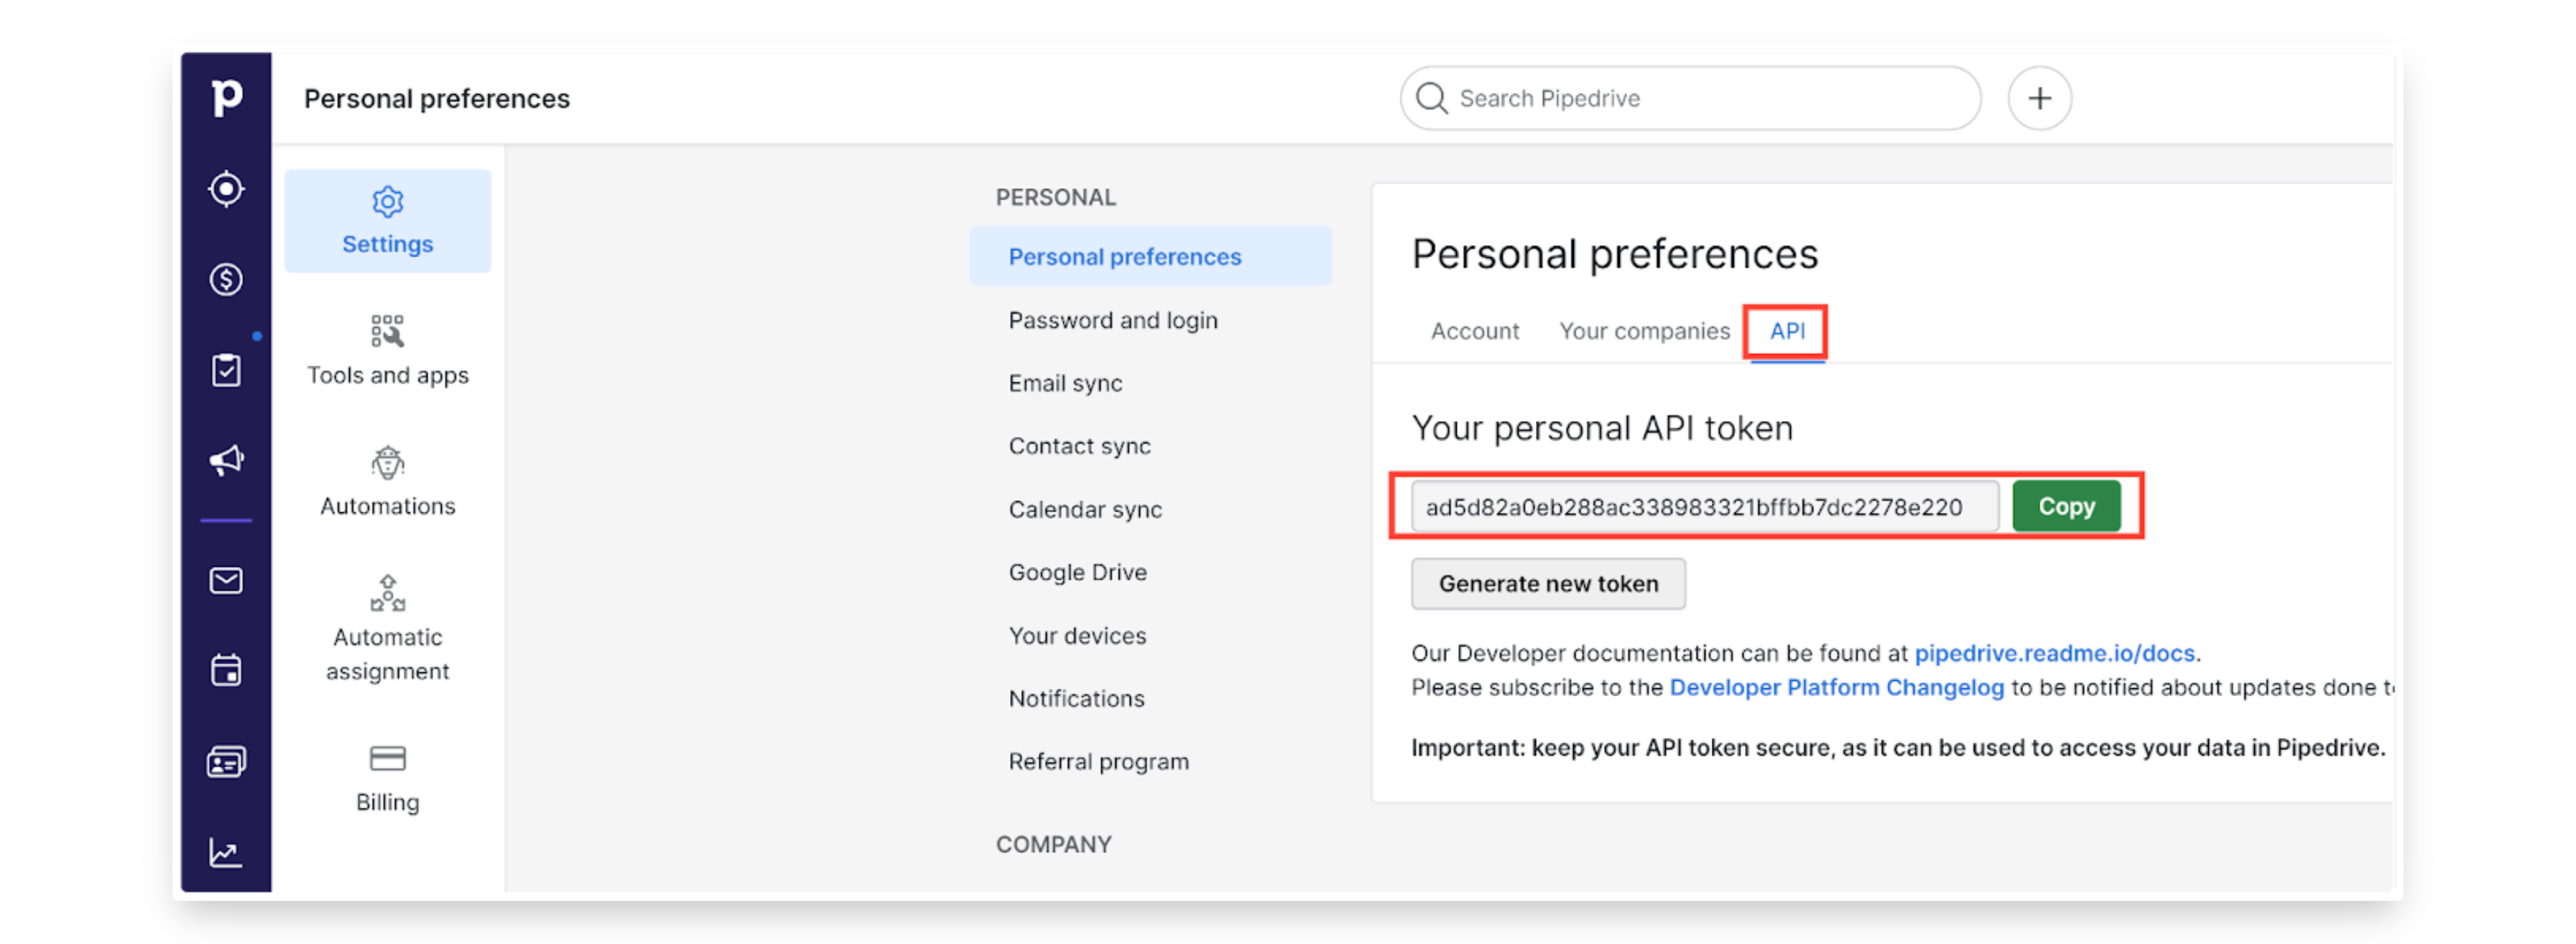Open the Your companies tab
This screenshot has height=944, width=2576.
coord(1644,331)
